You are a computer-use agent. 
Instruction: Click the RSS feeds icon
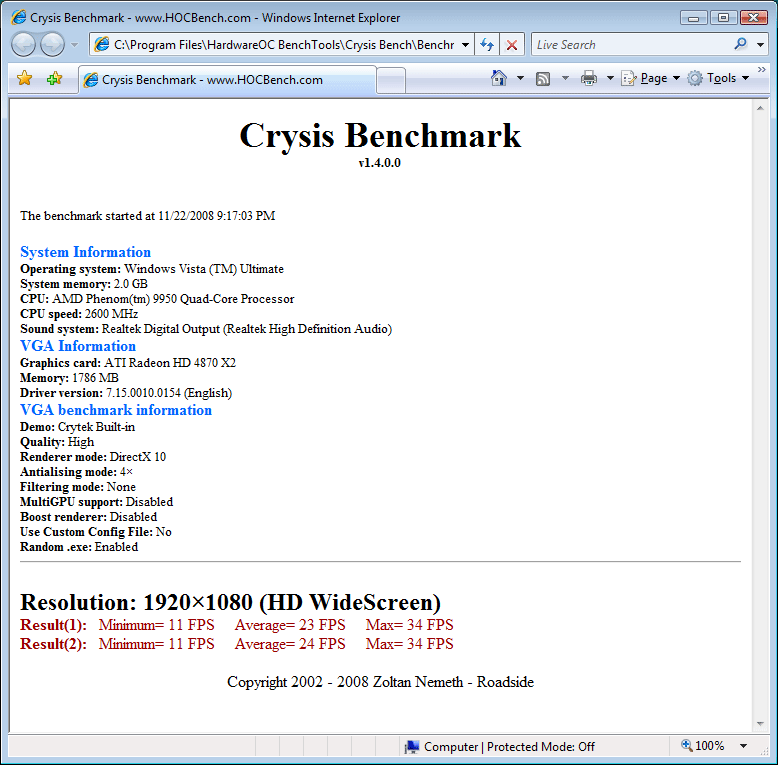coord(543,78)
